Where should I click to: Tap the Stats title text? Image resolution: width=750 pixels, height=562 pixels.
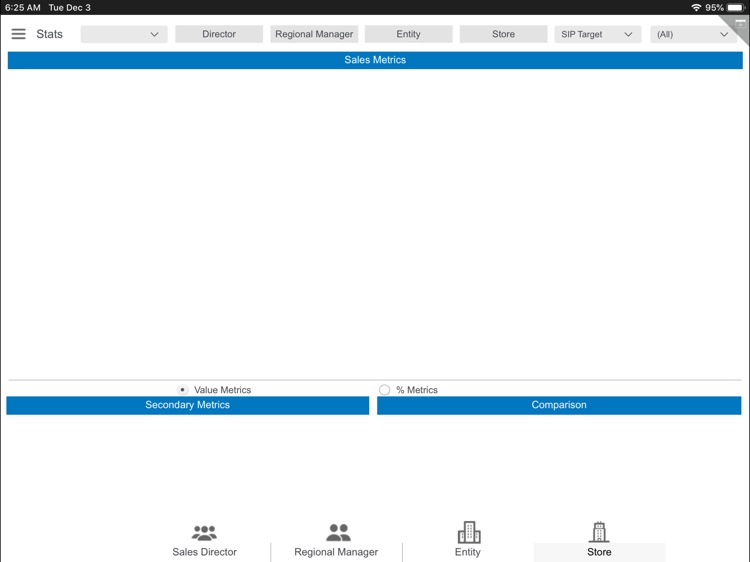click(x=49, y=34)
